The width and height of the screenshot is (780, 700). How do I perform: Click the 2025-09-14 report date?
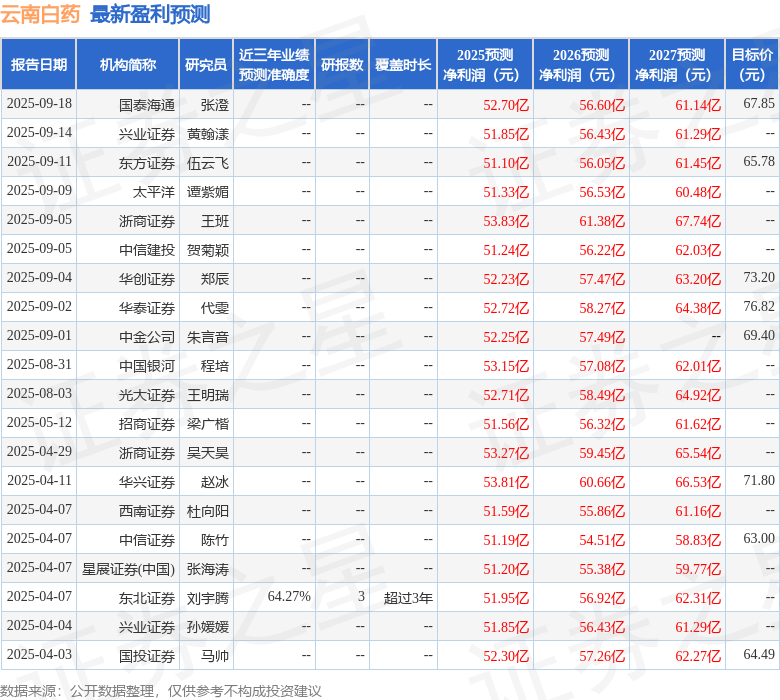click(x=39, y=132)
